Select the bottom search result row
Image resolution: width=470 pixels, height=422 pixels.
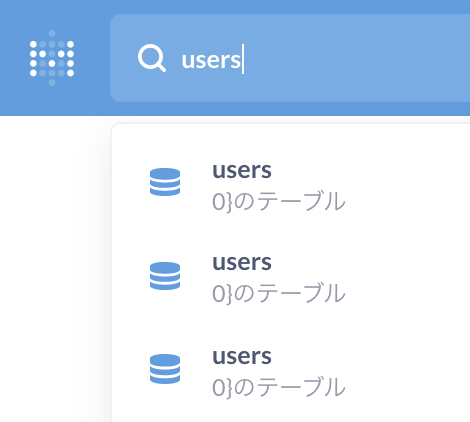coord(291,370)
